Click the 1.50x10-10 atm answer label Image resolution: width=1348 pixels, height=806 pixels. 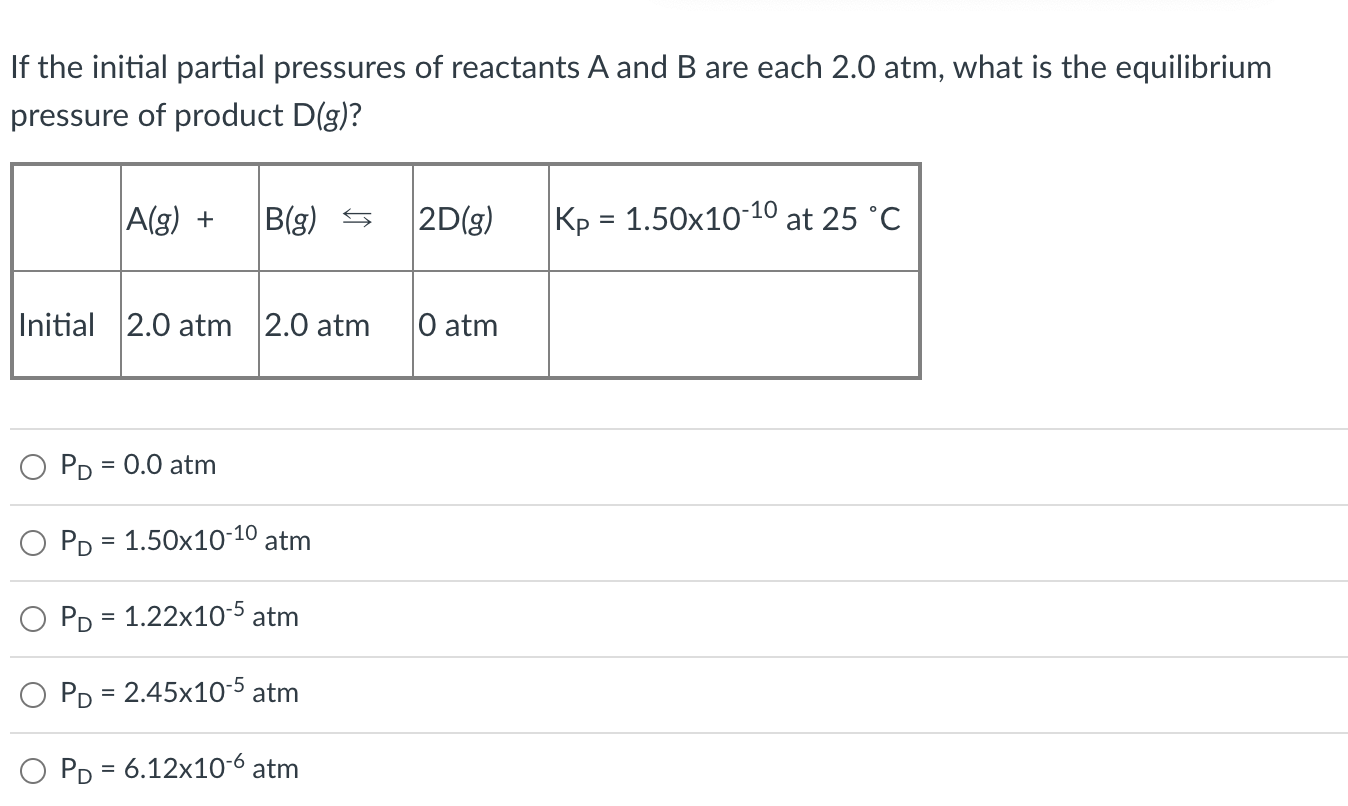[x=185, y=540]
